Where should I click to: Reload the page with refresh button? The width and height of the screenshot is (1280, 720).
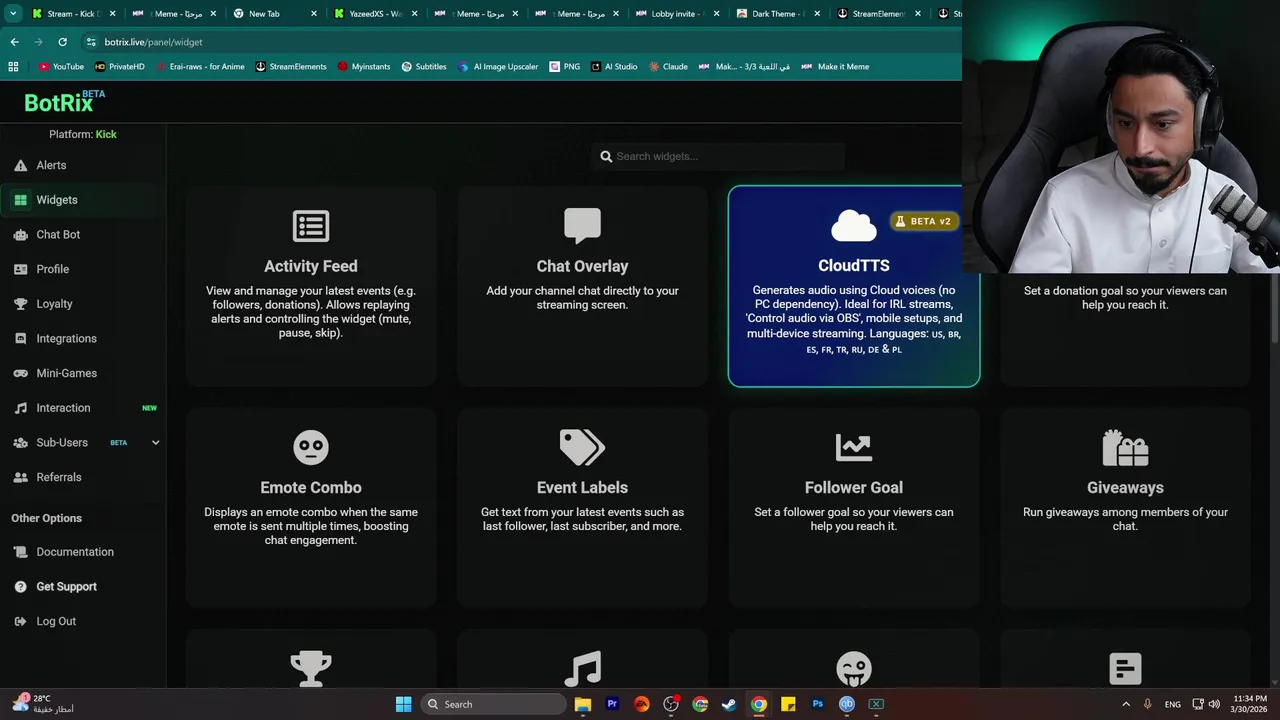tap(62, 42)
